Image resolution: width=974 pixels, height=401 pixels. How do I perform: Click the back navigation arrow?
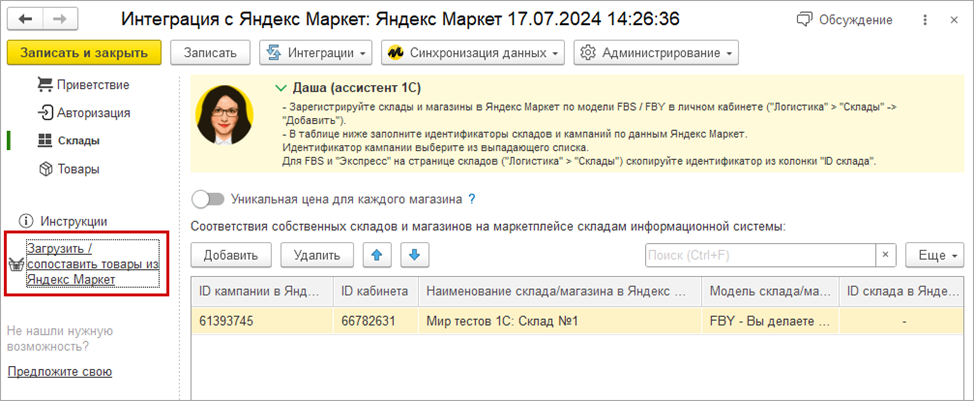[27, 19]
